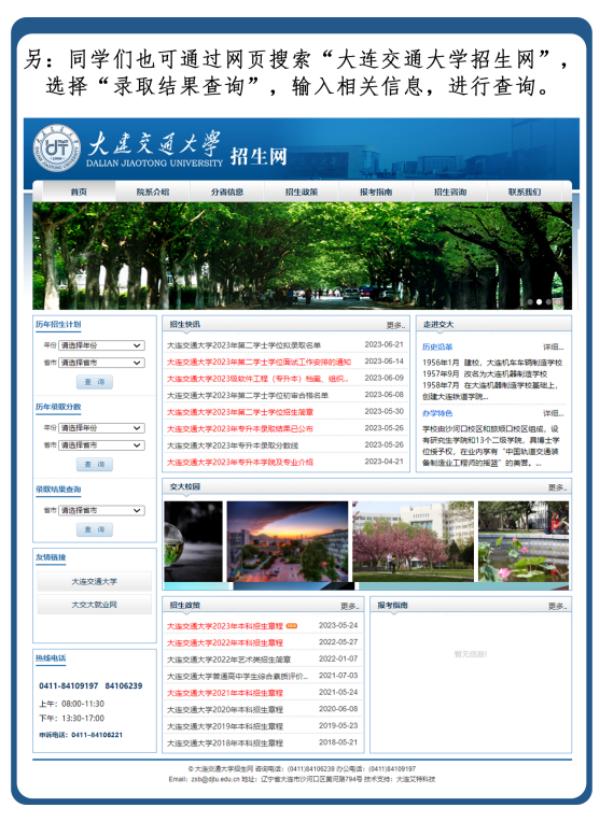The width and height of the screenshot is (600, 822).
Task: Click the lotus pond campus thumbnail
Action: 523,542
